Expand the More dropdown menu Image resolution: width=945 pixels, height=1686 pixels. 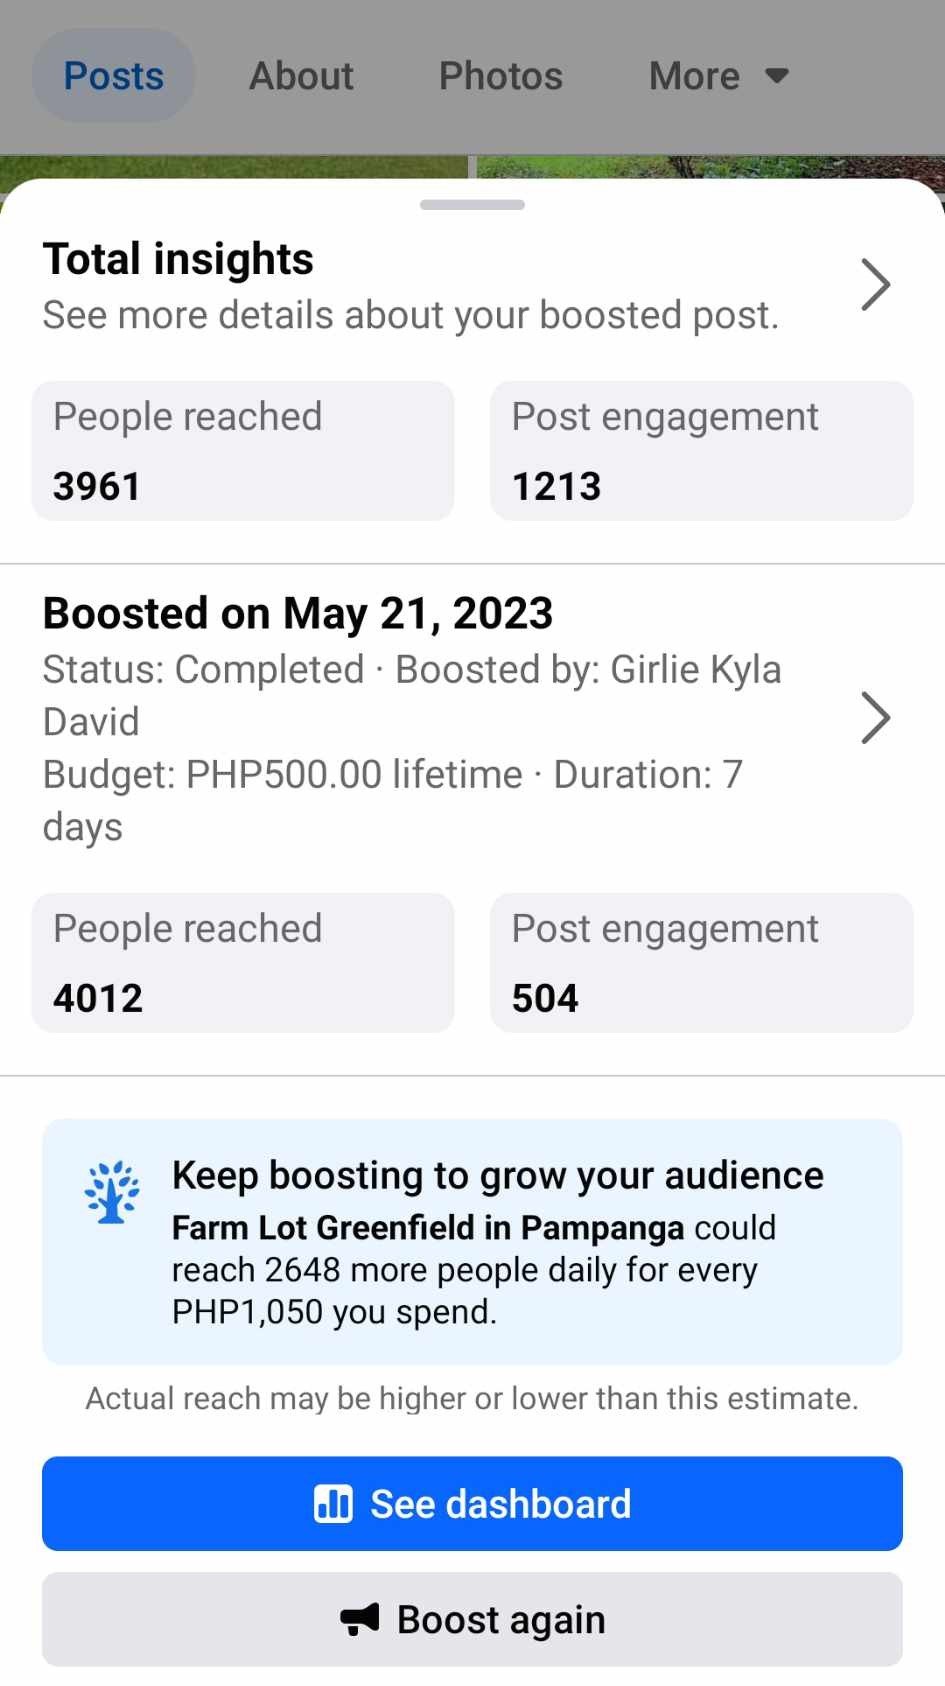717,76
